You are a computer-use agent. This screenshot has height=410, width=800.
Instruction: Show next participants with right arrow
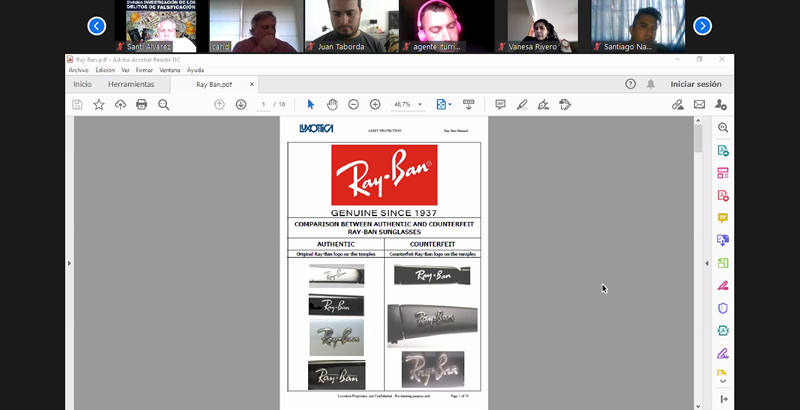coord(703,25)
